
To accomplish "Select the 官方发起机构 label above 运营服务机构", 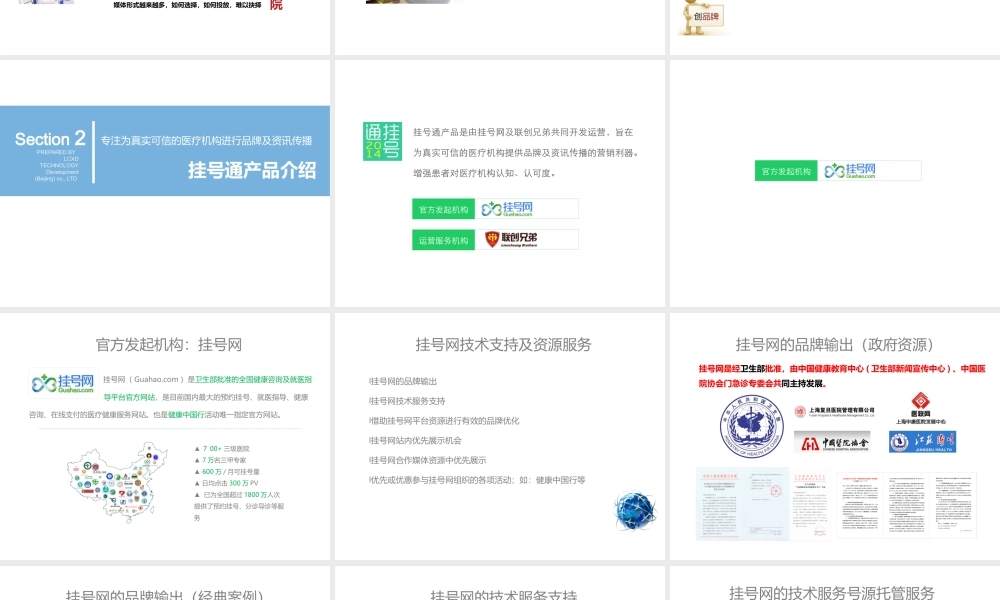I will tap(443, 209).
